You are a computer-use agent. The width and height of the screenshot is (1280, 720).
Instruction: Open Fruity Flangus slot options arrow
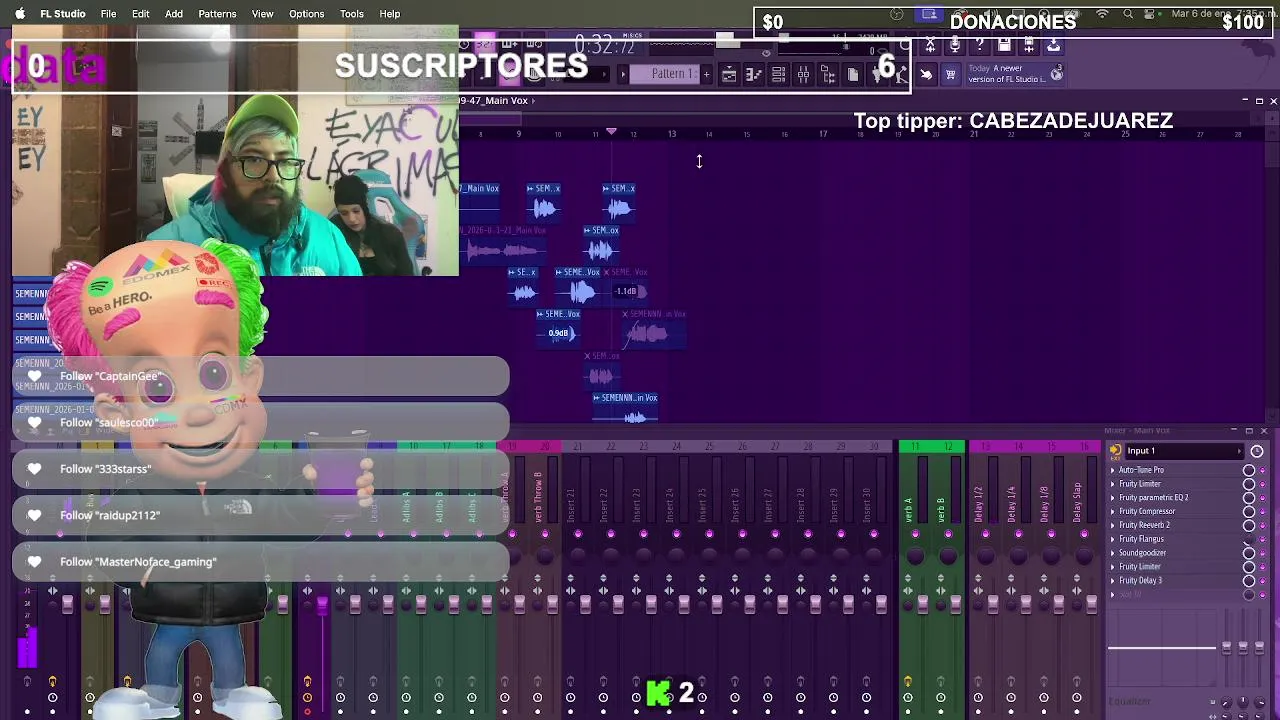1113,539
